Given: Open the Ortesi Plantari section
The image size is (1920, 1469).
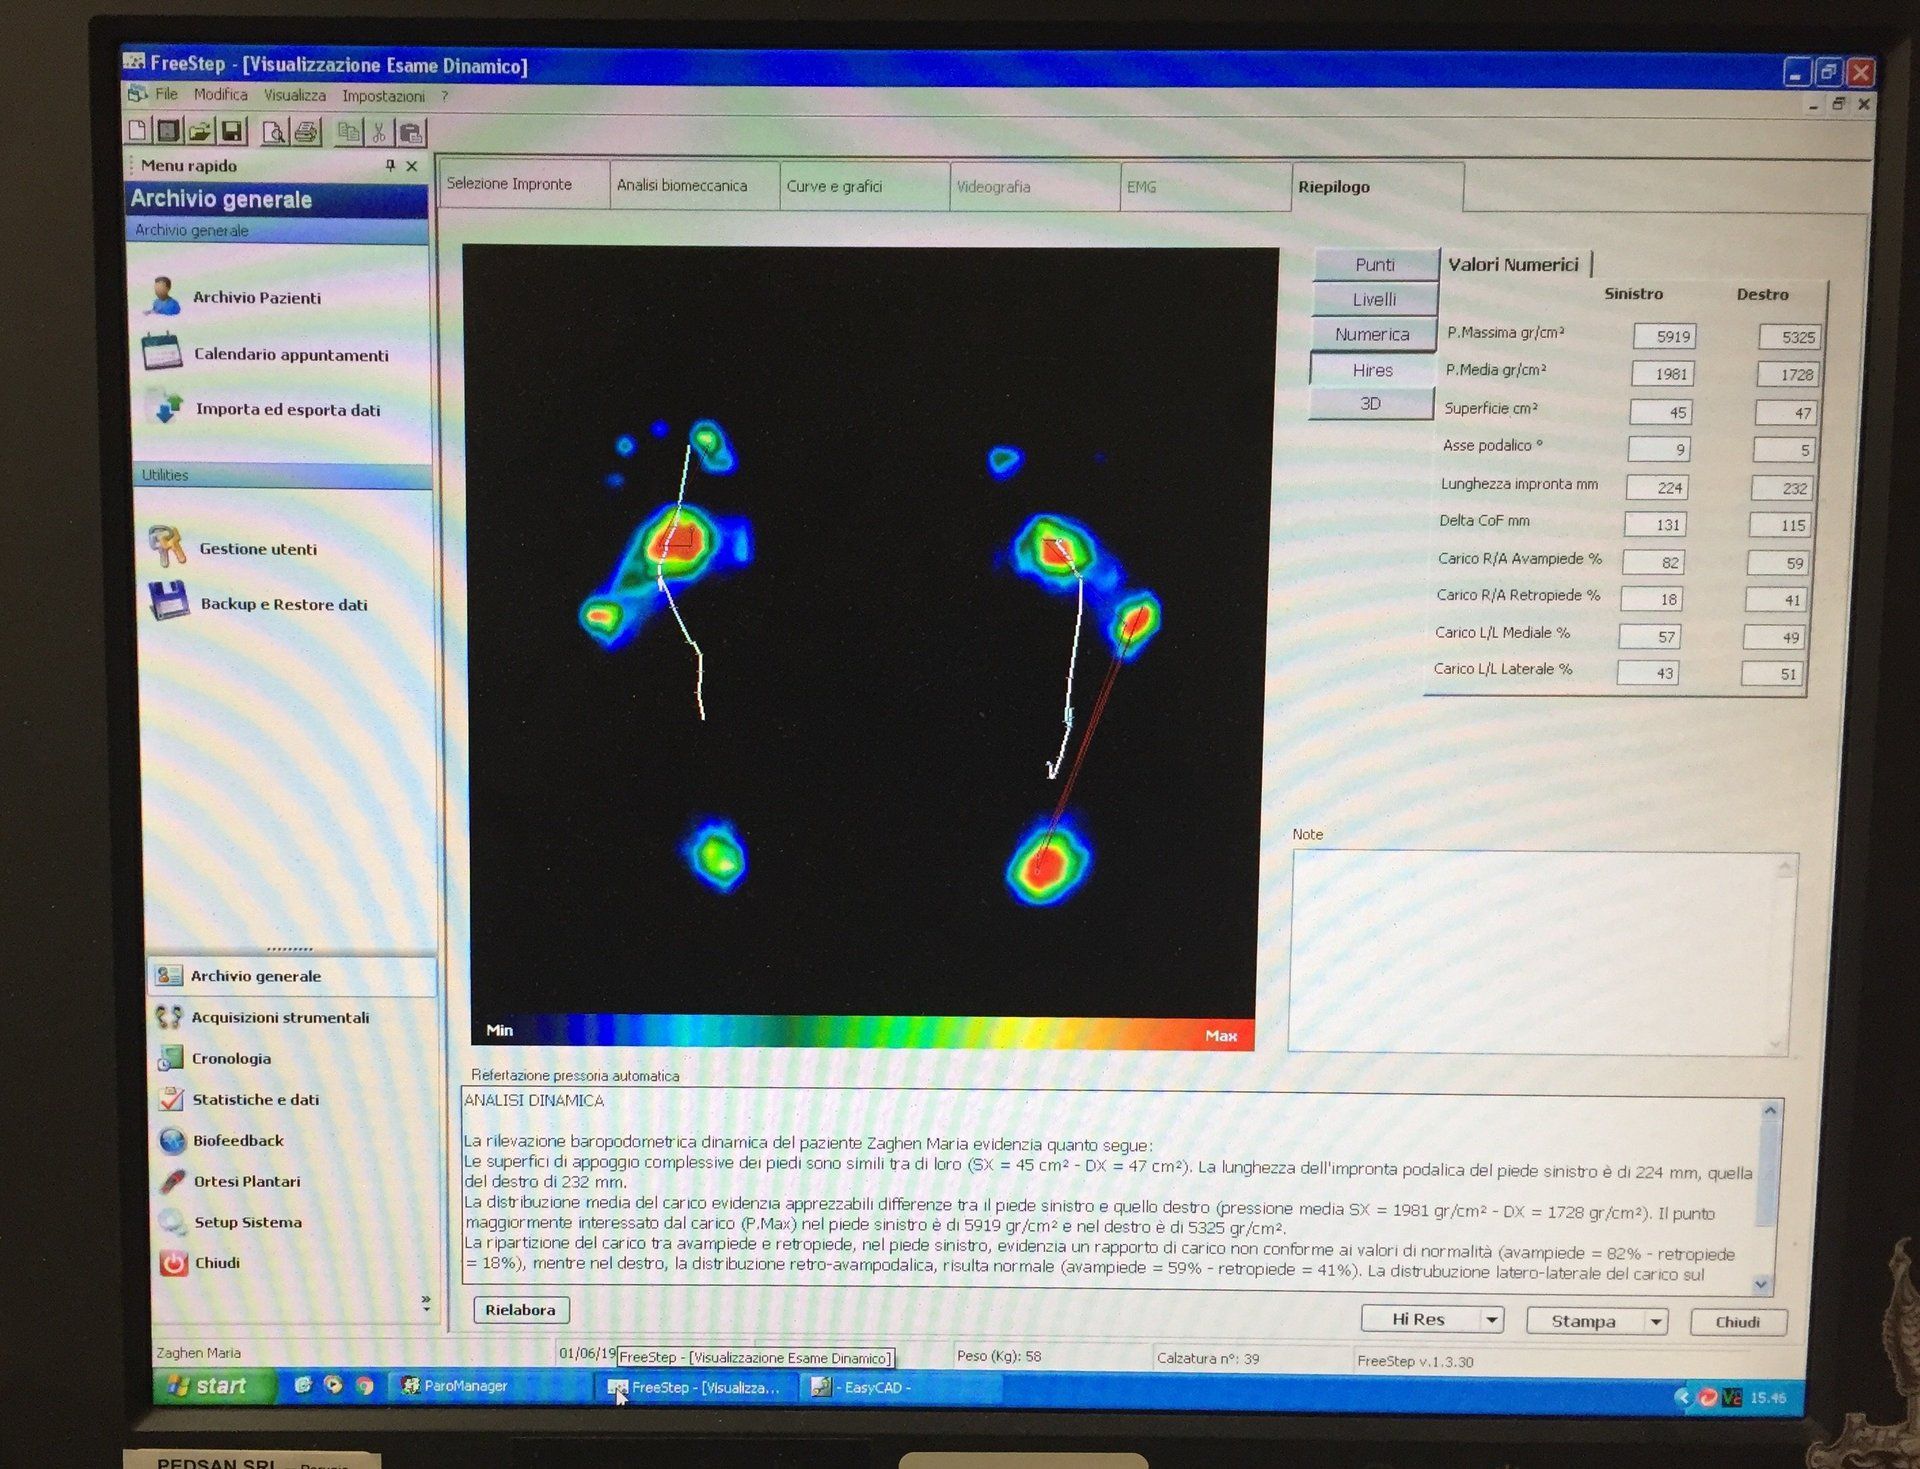Looking at the screenshot, I should [x=229, y=1181].
